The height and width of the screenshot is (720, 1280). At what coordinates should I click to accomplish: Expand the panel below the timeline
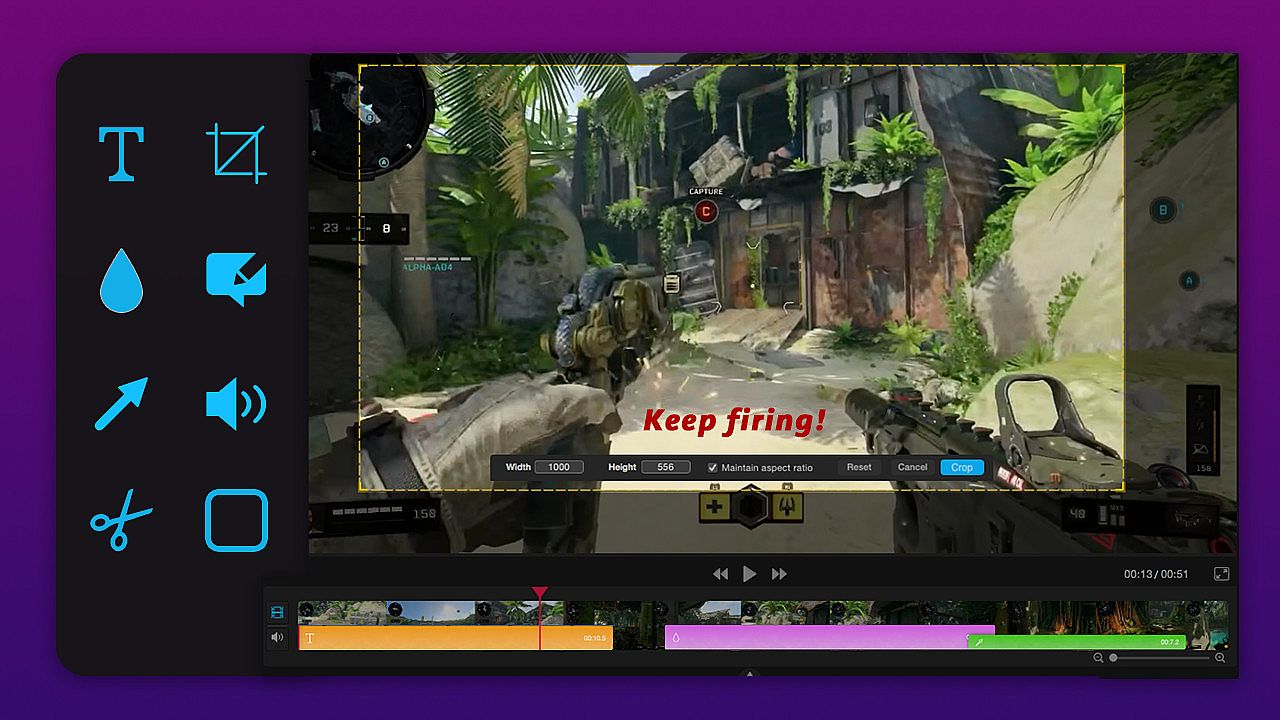(x=750, y=674)
